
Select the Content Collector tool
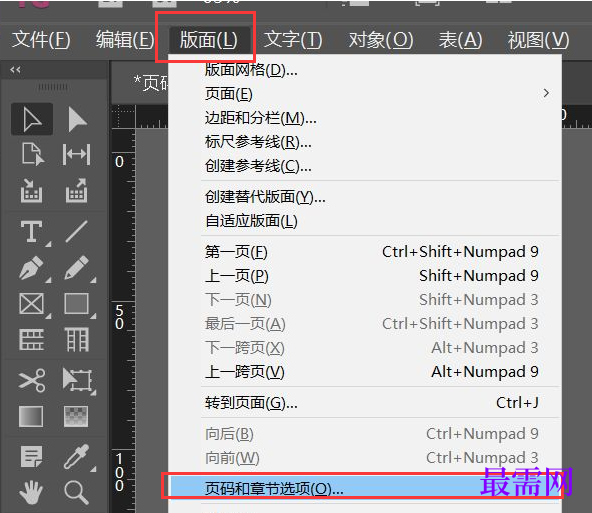[31, 190]
